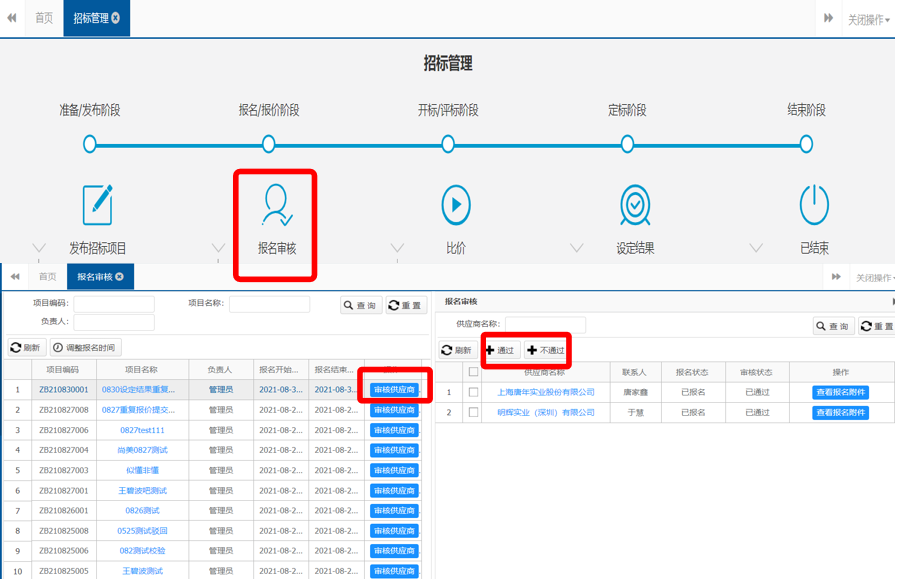Click the 不通过 reject button
Viewport: 897px width, 587px height.
pyautogui.click(x=546, y=351)
